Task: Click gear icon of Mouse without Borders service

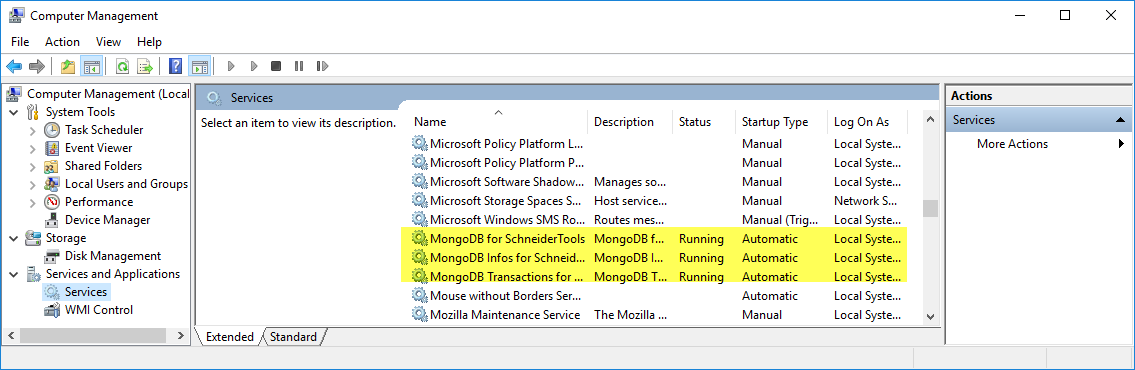Action: tap(420, 295)
